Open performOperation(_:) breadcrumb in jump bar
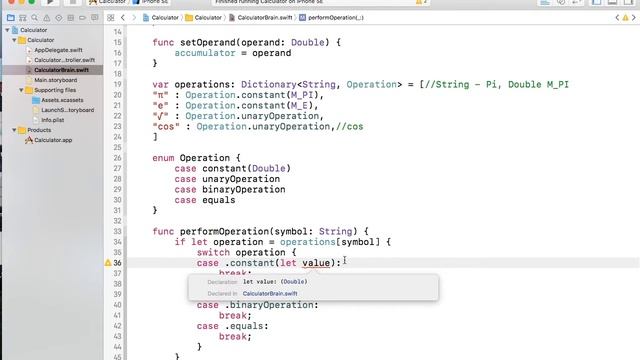The width and height of the screenshot is (640, 360). [331, 18]
